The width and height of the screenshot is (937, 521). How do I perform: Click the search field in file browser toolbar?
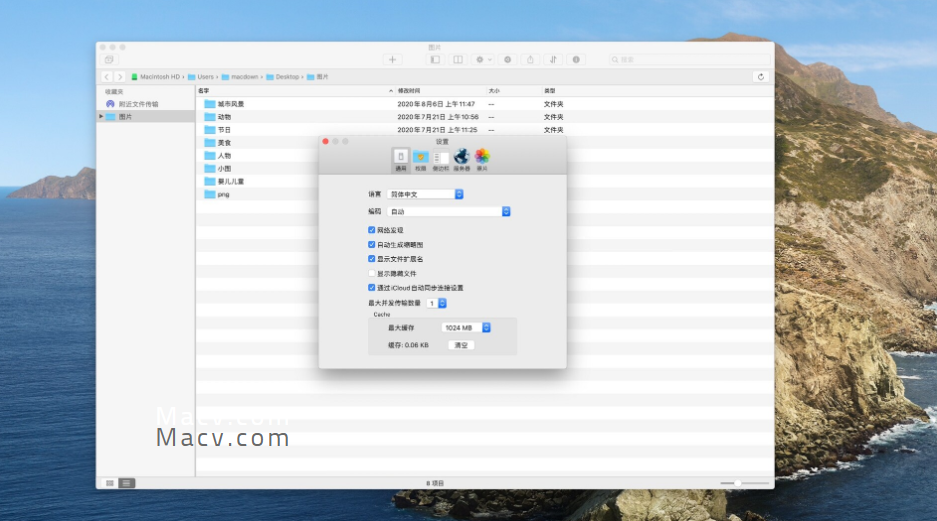[689, 60]
